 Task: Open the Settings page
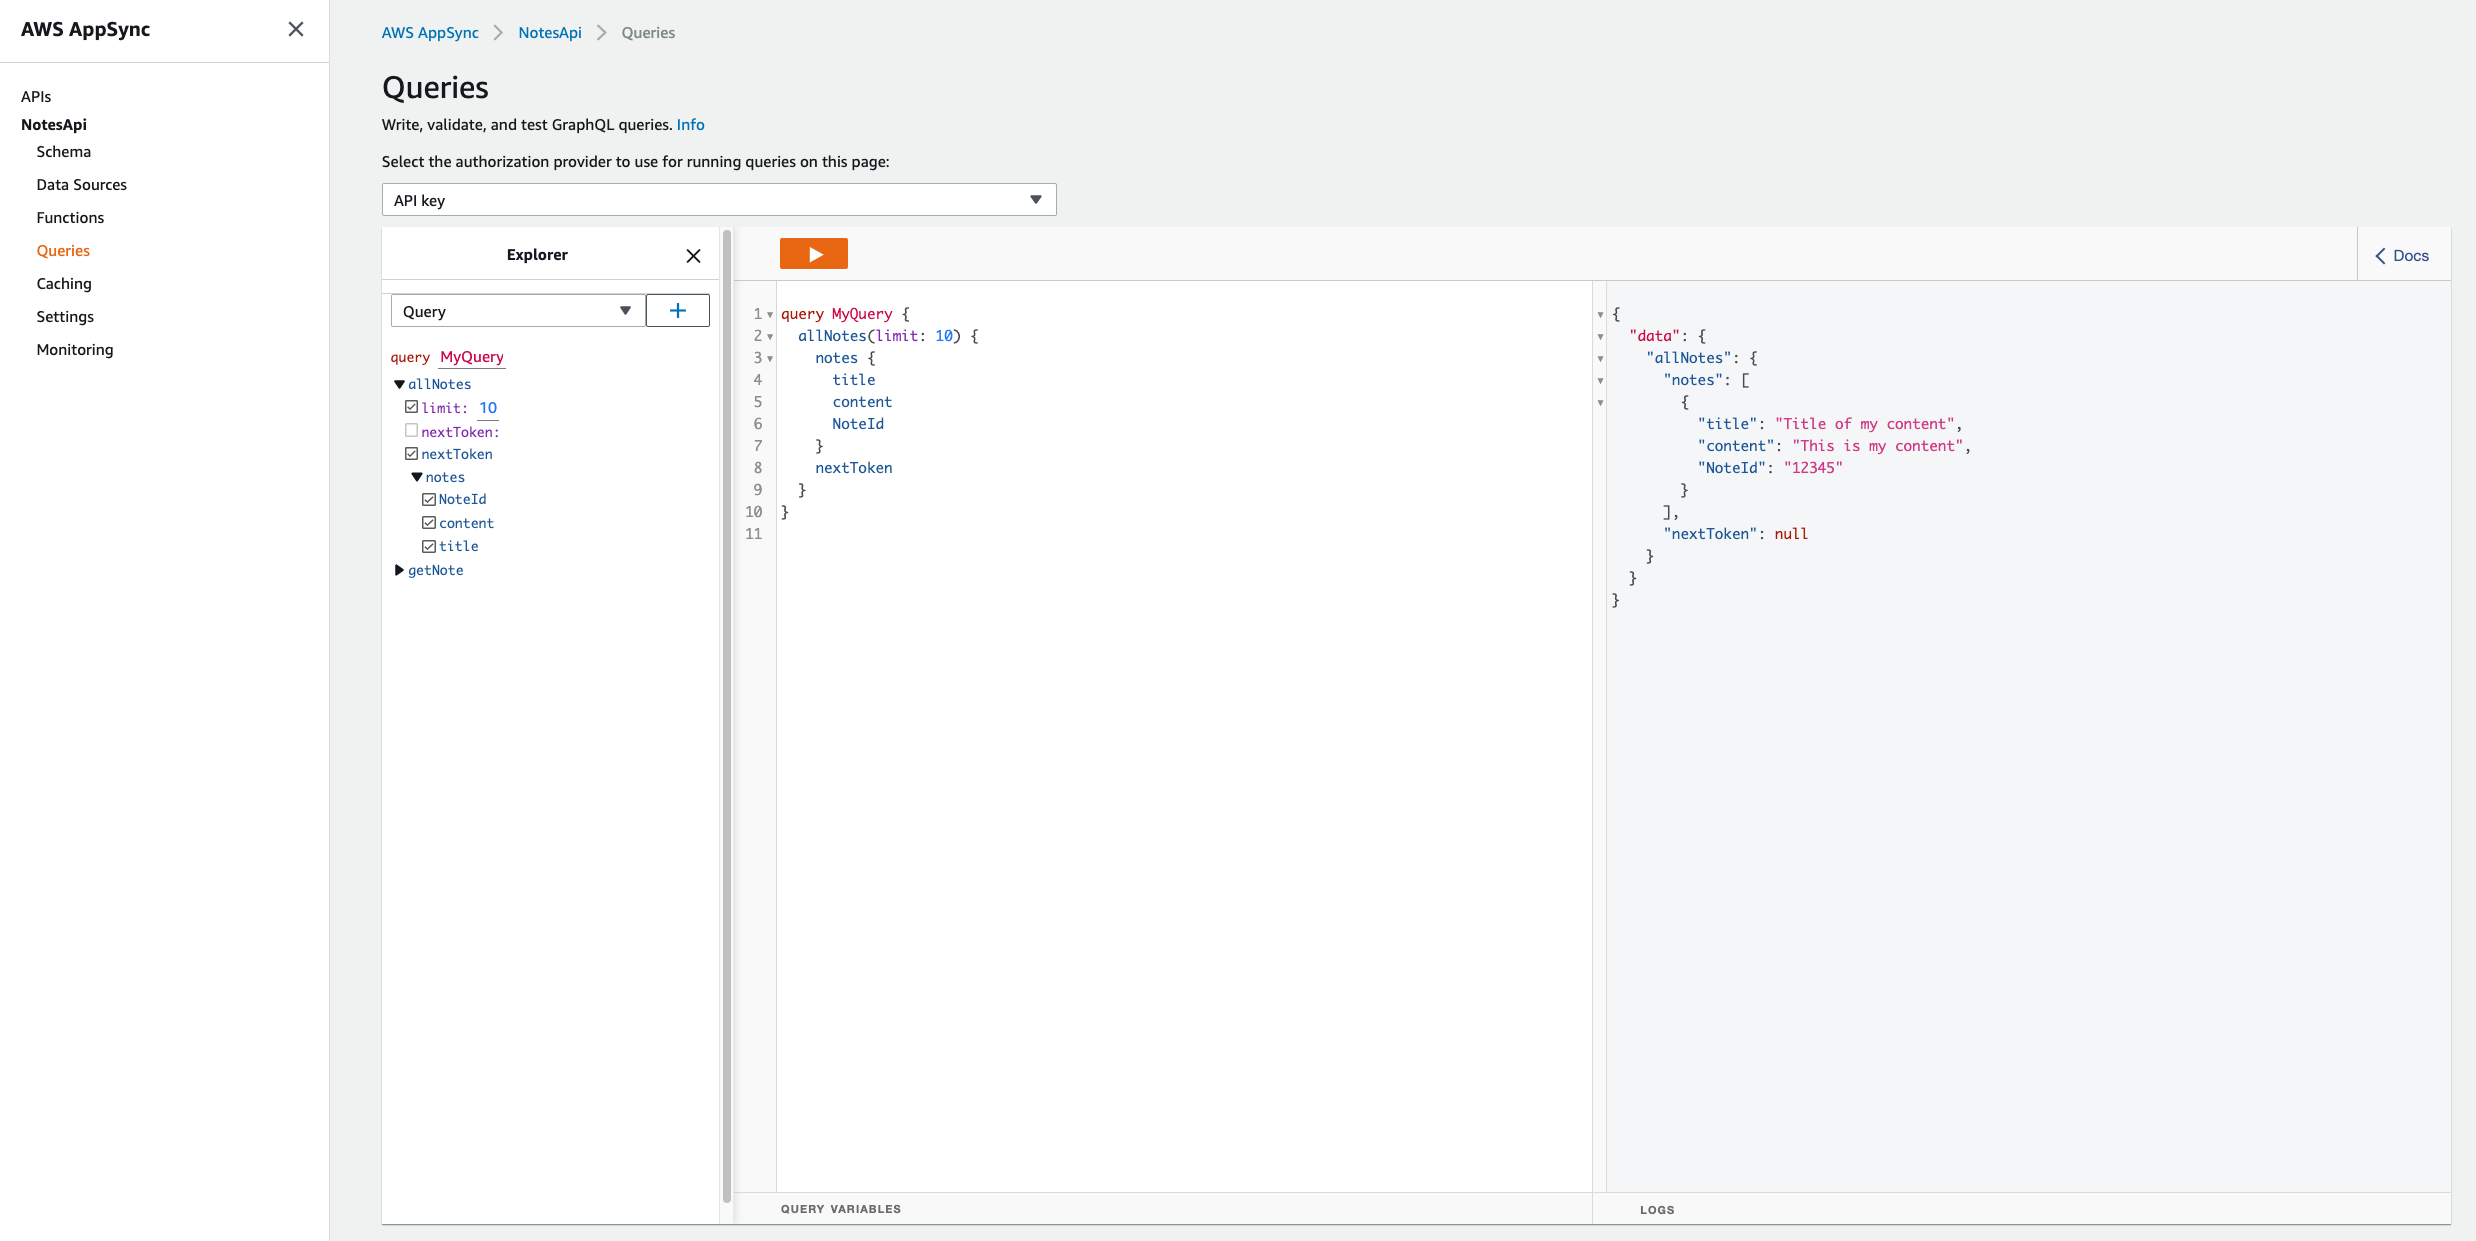65,317
